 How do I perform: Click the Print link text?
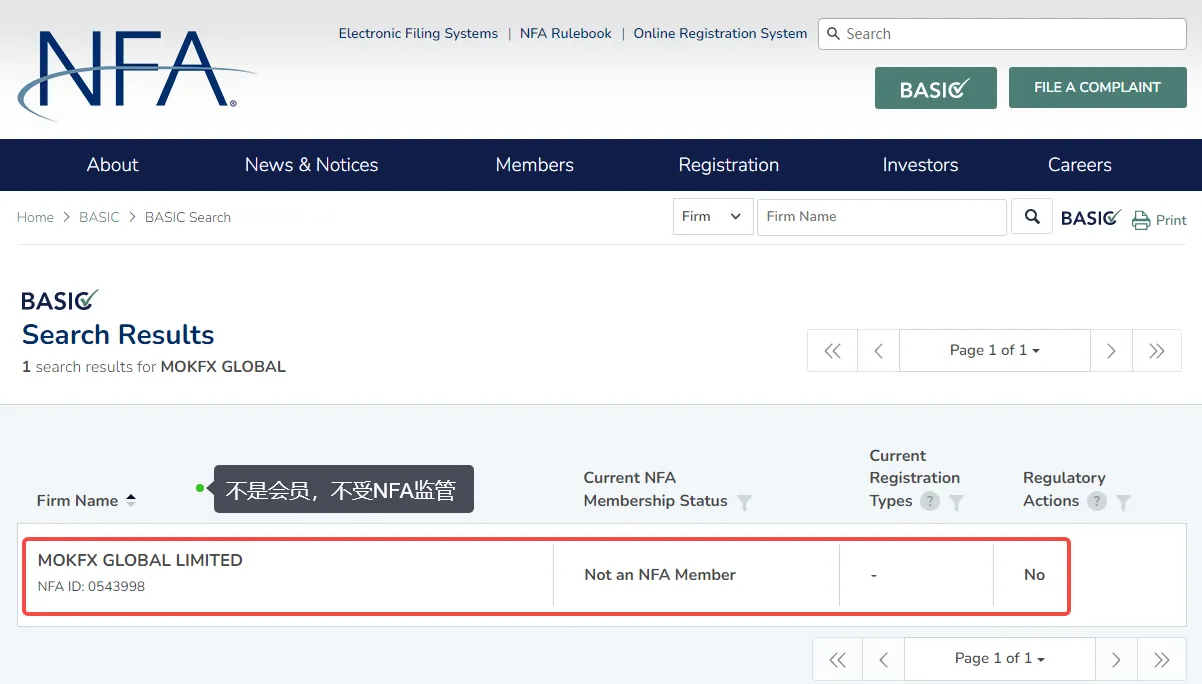click(x=1171, y=220)
